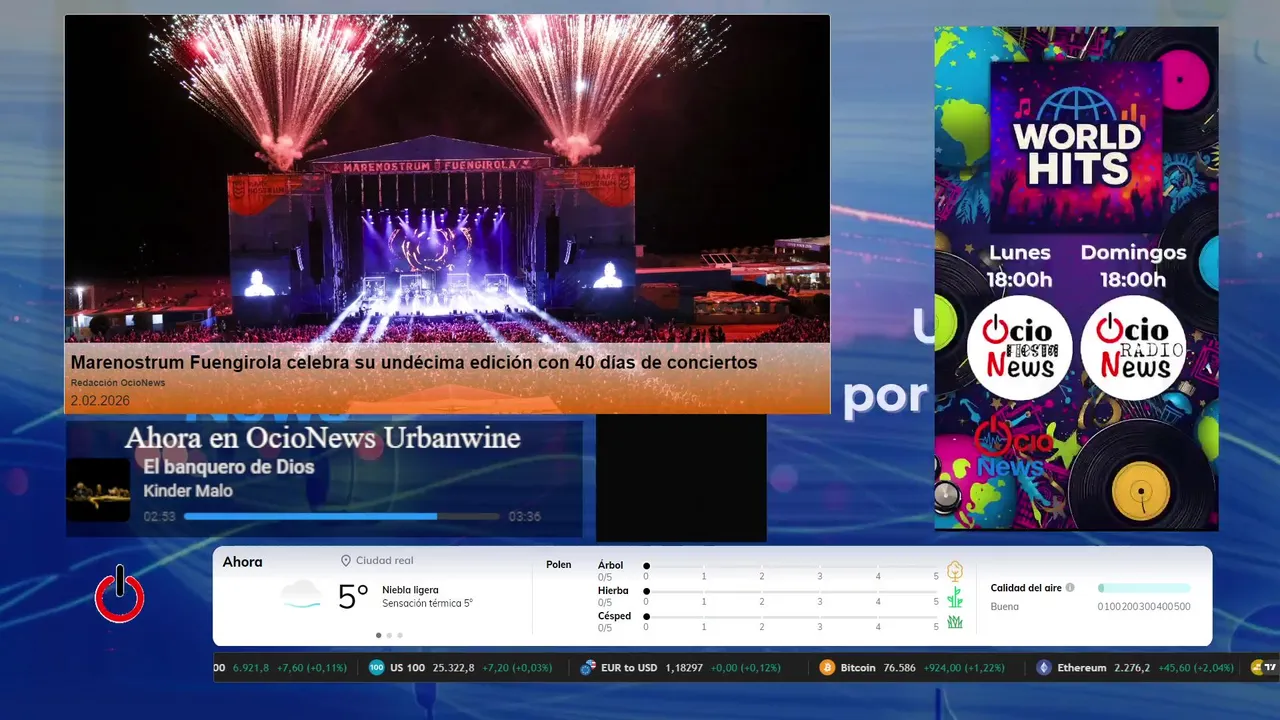Screen dimensions: 1280x720
Task: Click the news date 2.02.2026
Action: click(x=100, y=401)
